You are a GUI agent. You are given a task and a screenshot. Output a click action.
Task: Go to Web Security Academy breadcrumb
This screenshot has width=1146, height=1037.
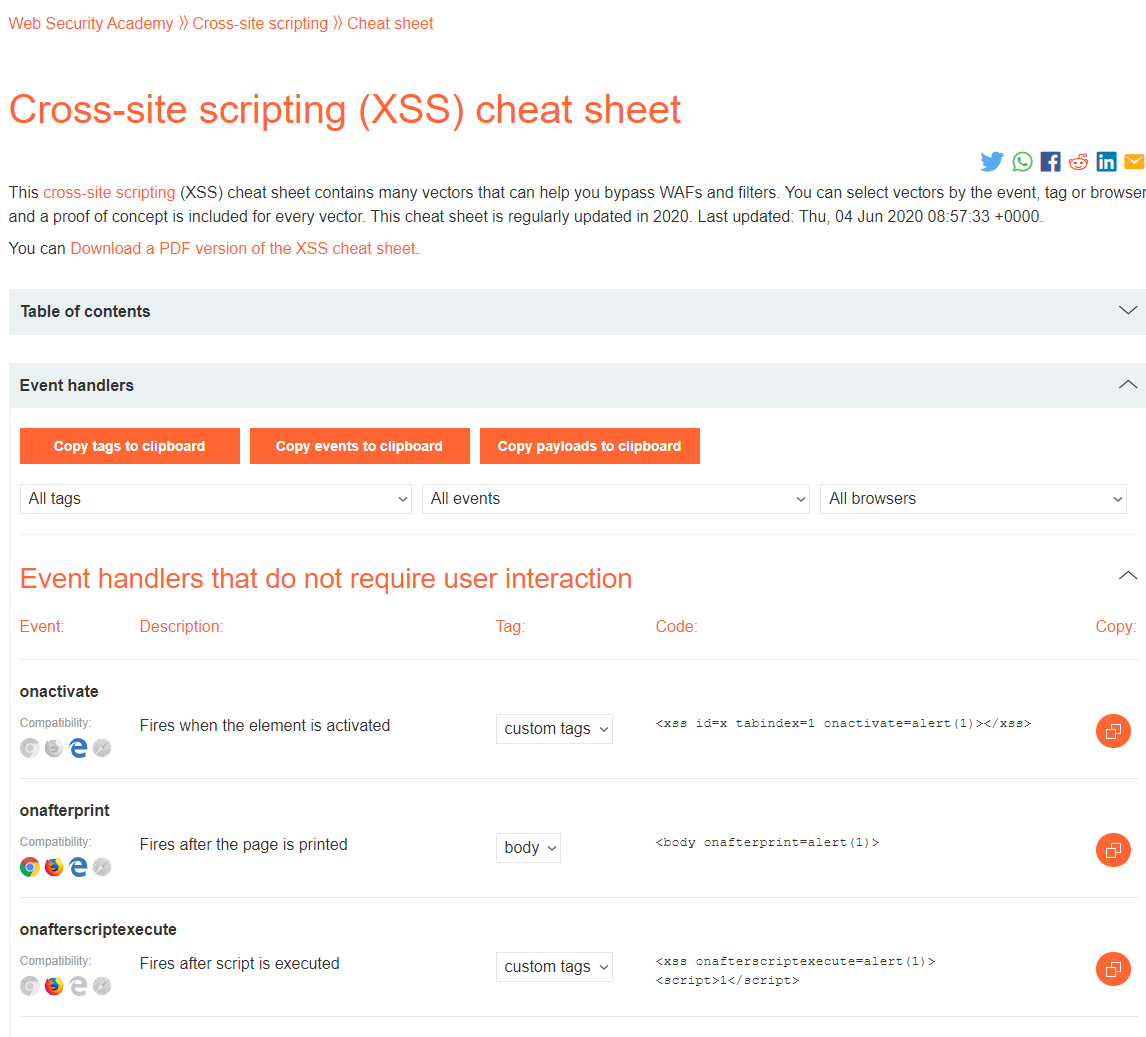click(91, 23)
